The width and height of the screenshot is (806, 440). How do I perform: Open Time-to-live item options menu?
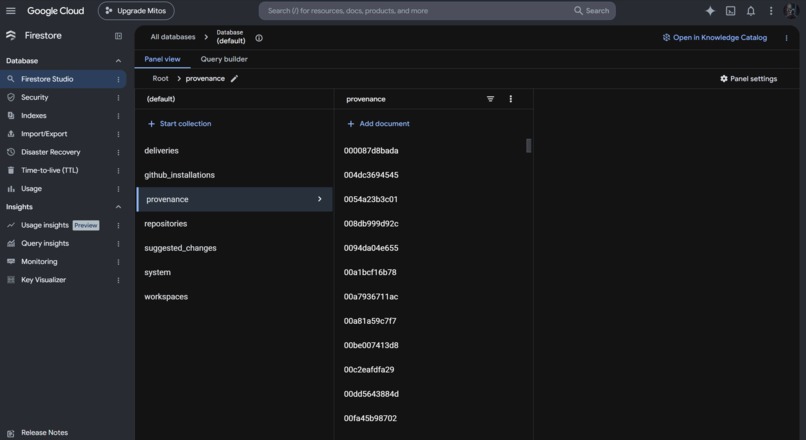118,171
